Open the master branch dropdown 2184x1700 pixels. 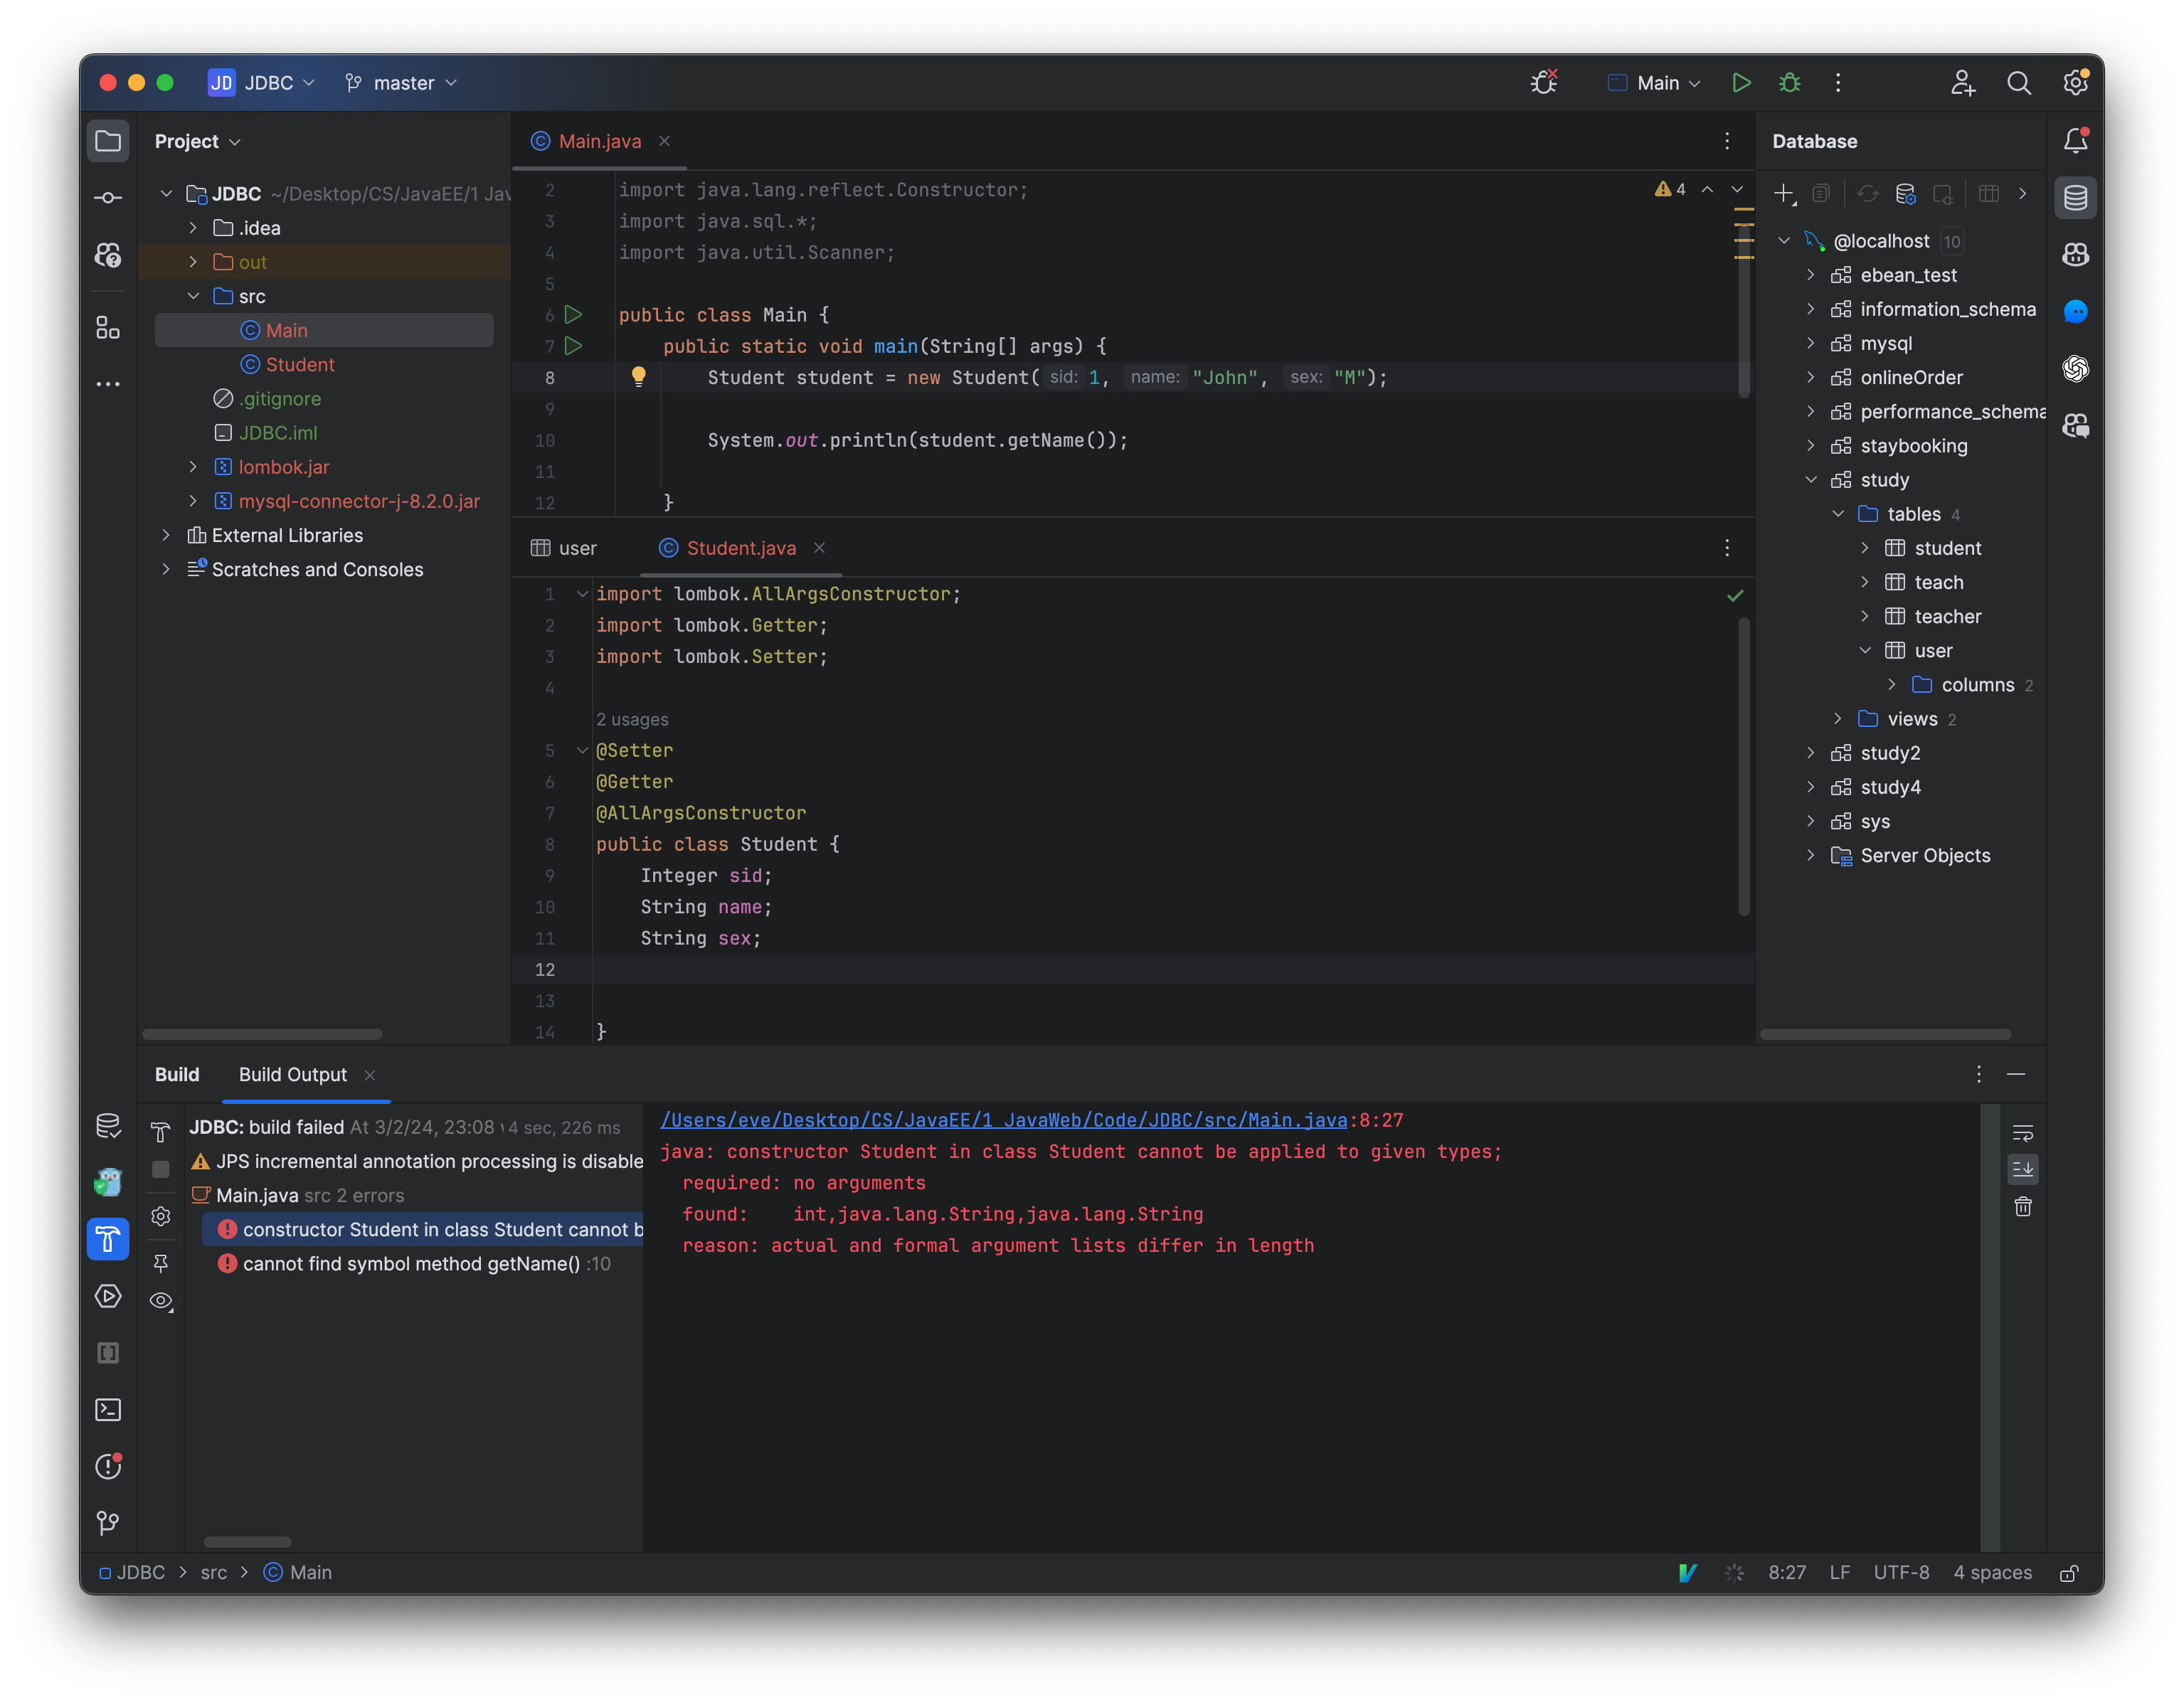tap(403, 83)
